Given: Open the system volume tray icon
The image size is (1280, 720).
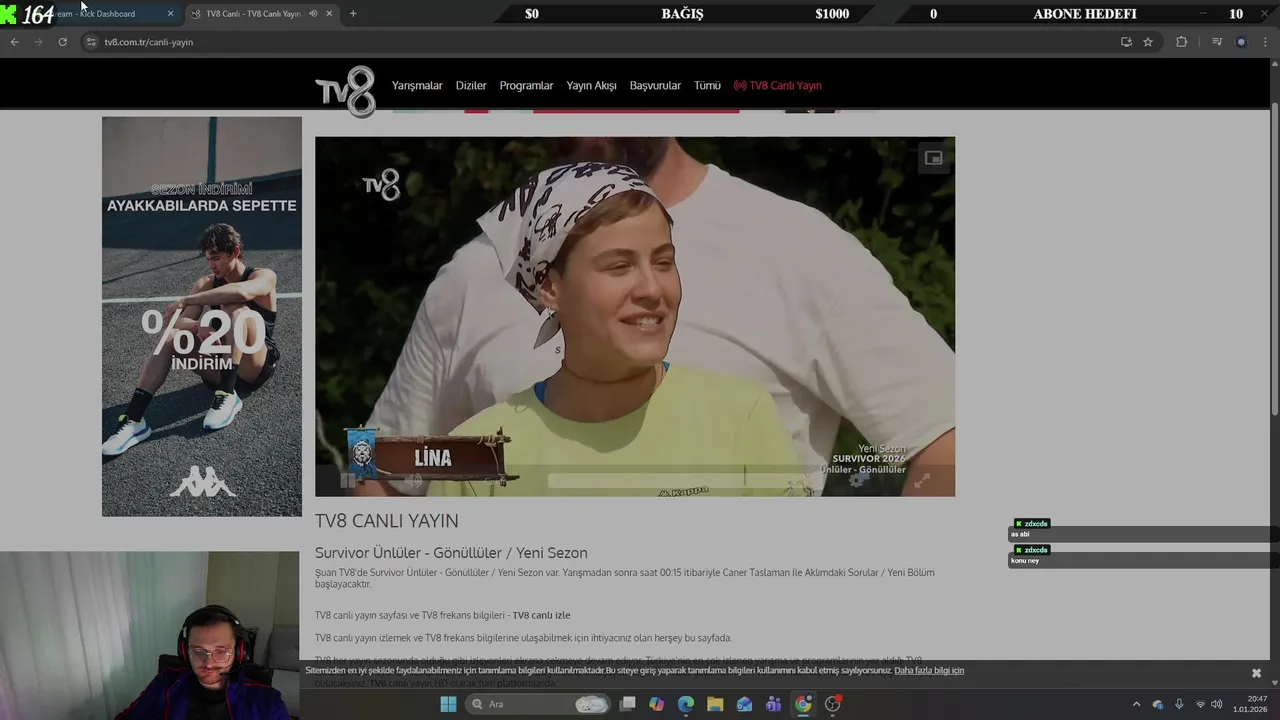Looking at the screenshot, I should 1216,704.
